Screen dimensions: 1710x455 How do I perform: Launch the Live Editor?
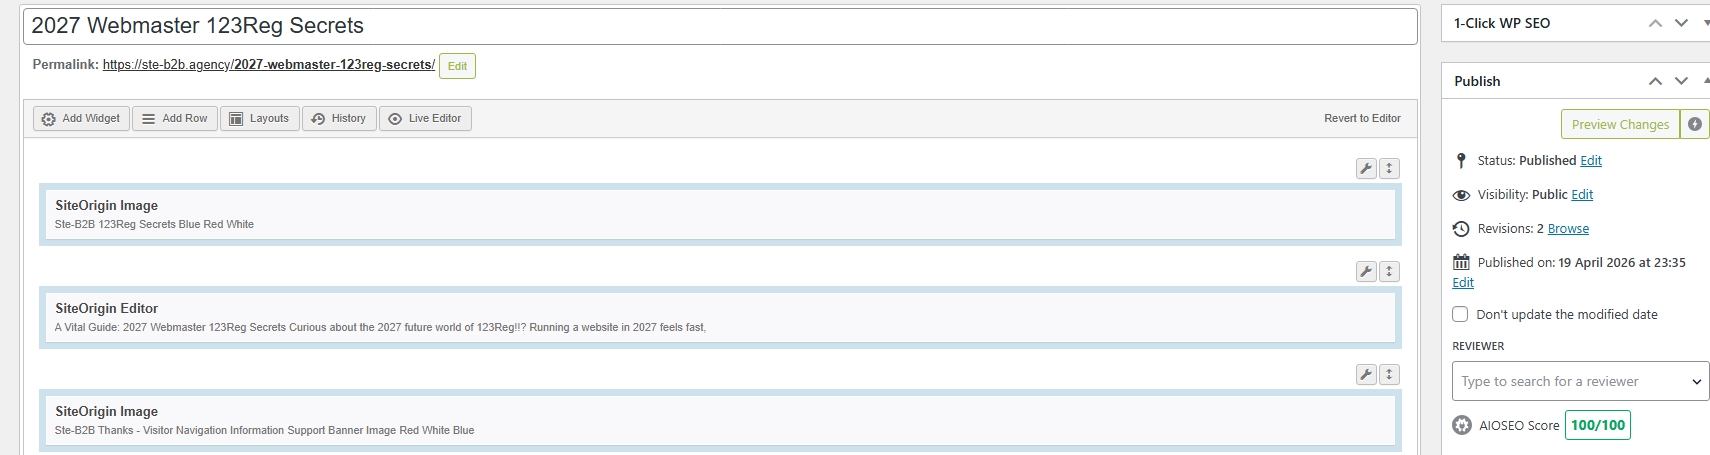[425, 118]
